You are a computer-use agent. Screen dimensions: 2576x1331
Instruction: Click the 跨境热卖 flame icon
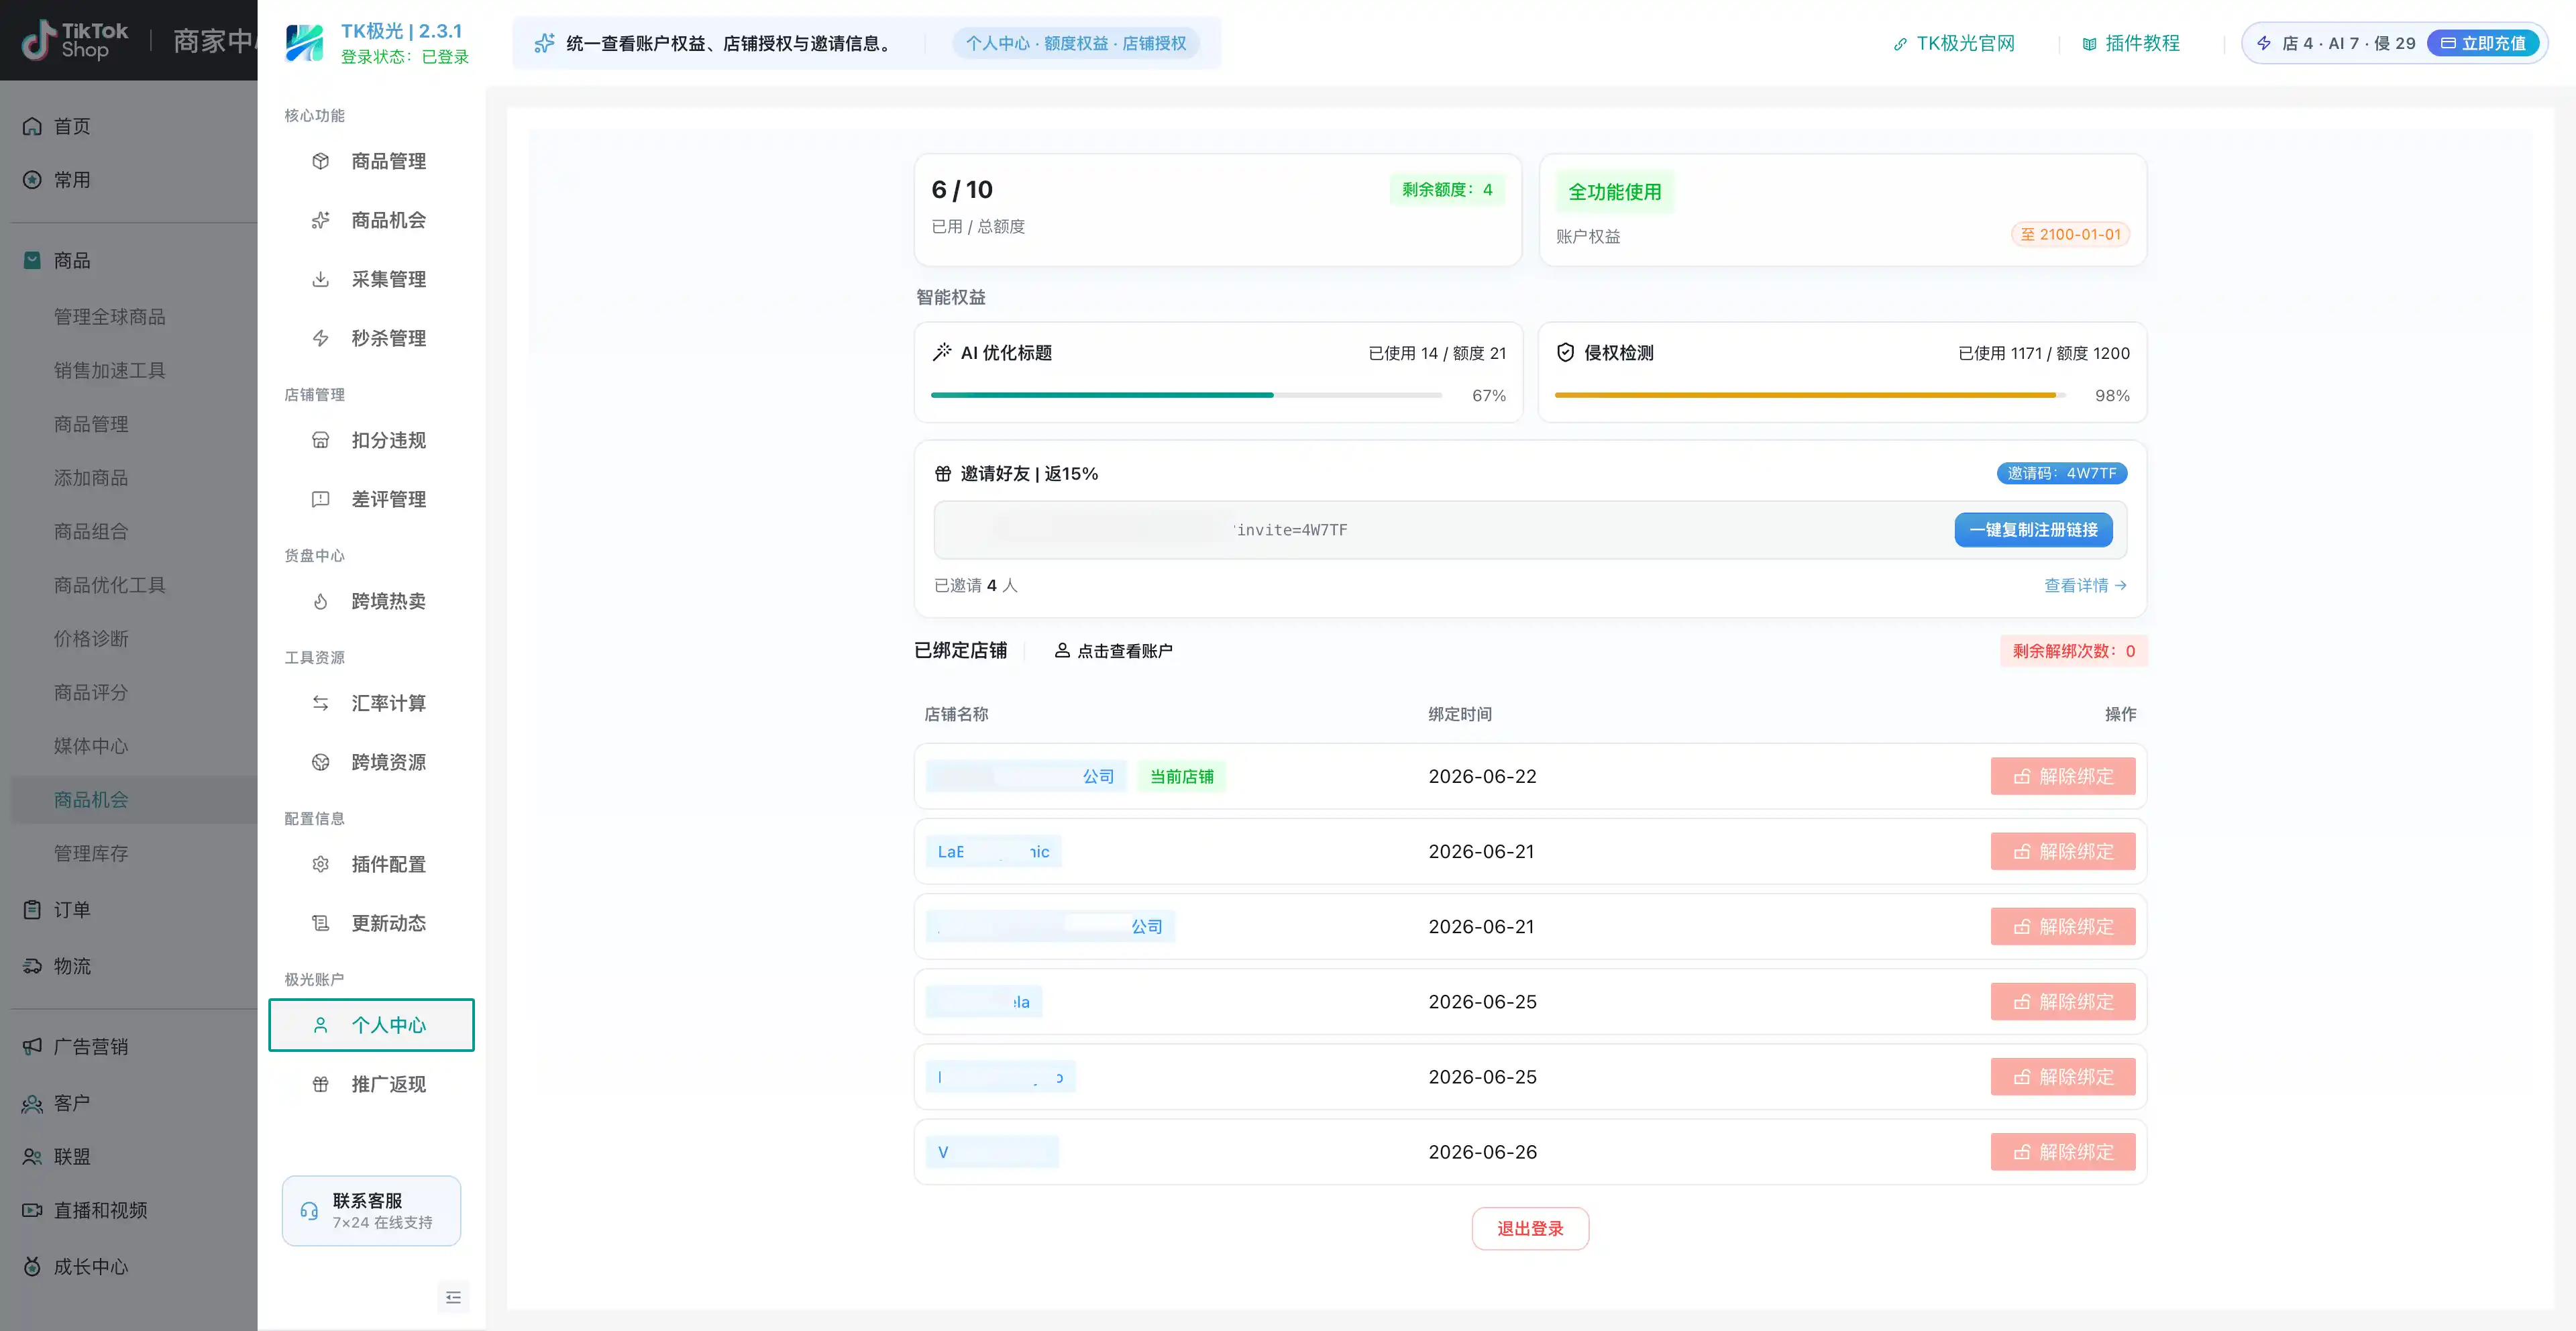pos(320,601)
